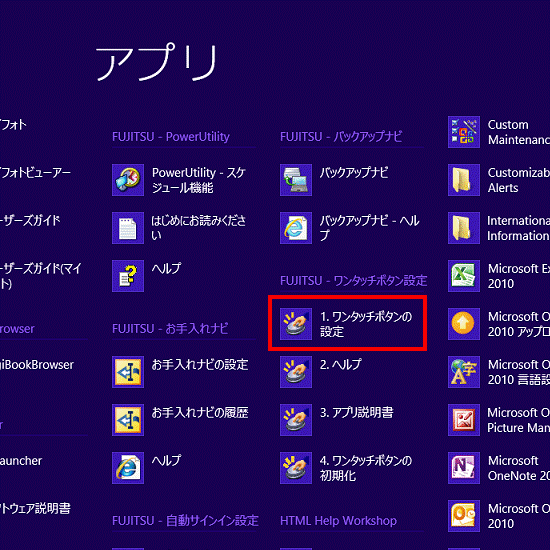Click the FUJITSU - PowerUtility group header
This screenshot has width=550, height=550.
[171, 136]
